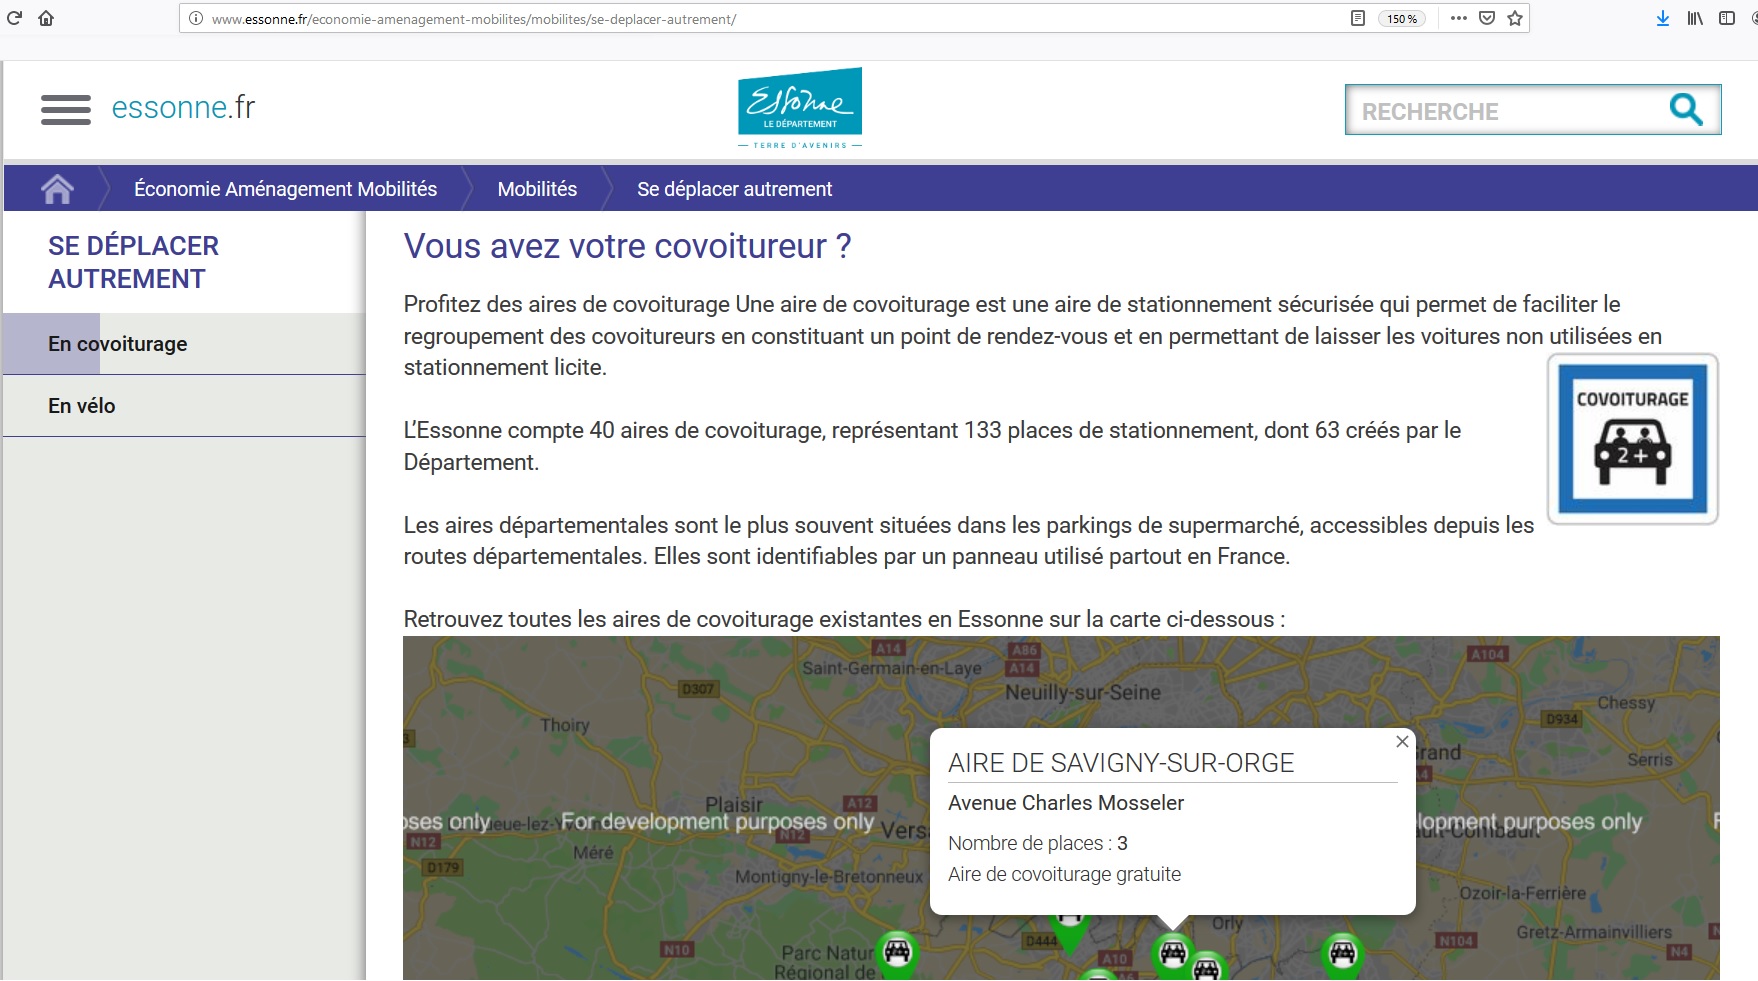Open the hamburger menu next to essonne.fr
The width and height of the screenshot is (1758, 981).
click(x=66, y=109)
